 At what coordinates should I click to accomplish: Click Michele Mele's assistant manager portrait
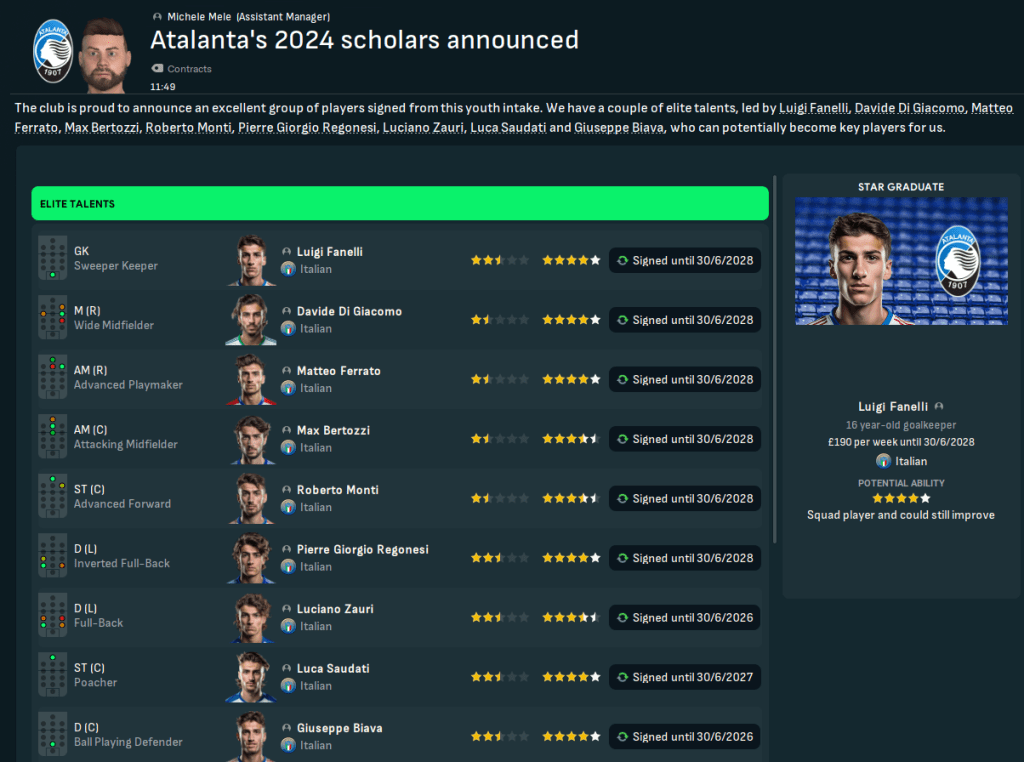pos(106,53)
